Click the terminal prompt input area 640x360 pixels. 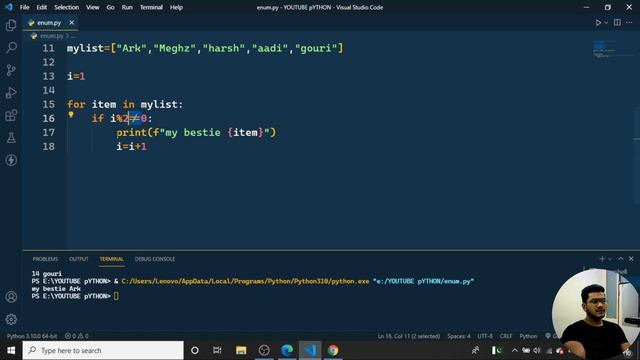coord(116,296)
